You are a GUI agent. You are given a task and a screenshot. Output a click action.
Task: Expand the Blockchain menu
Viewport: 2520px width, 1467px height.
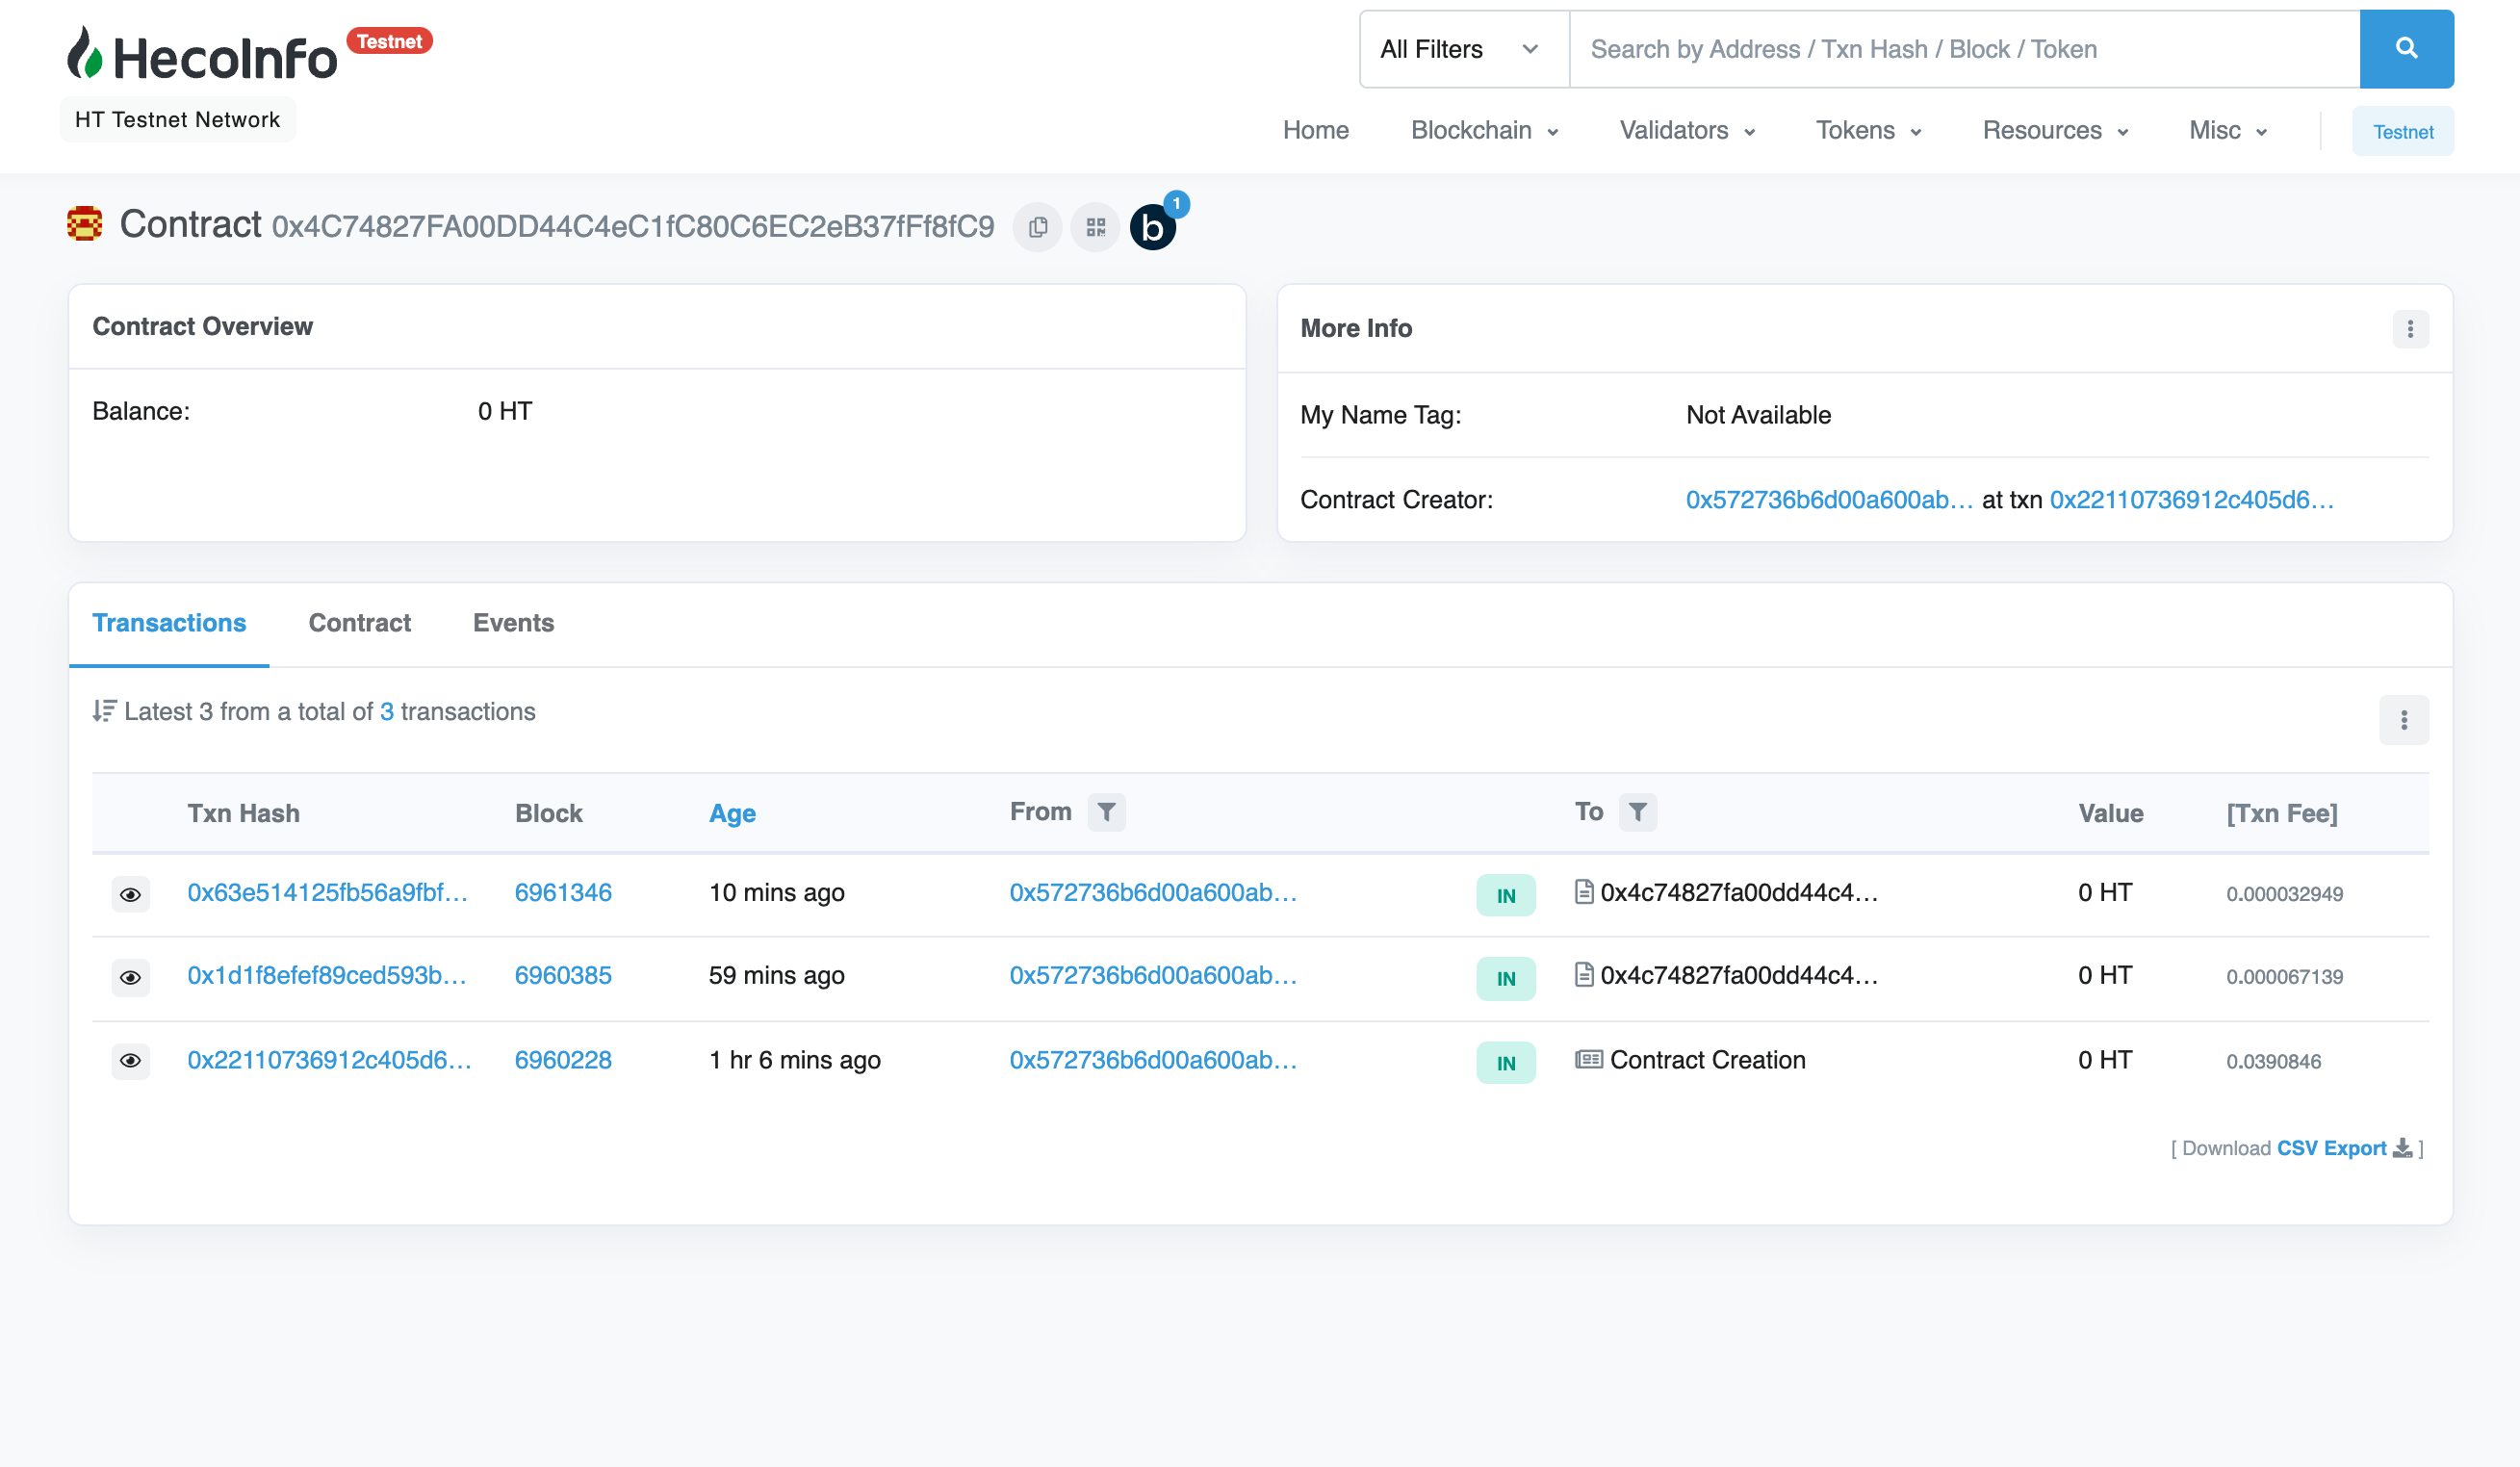1484,131
